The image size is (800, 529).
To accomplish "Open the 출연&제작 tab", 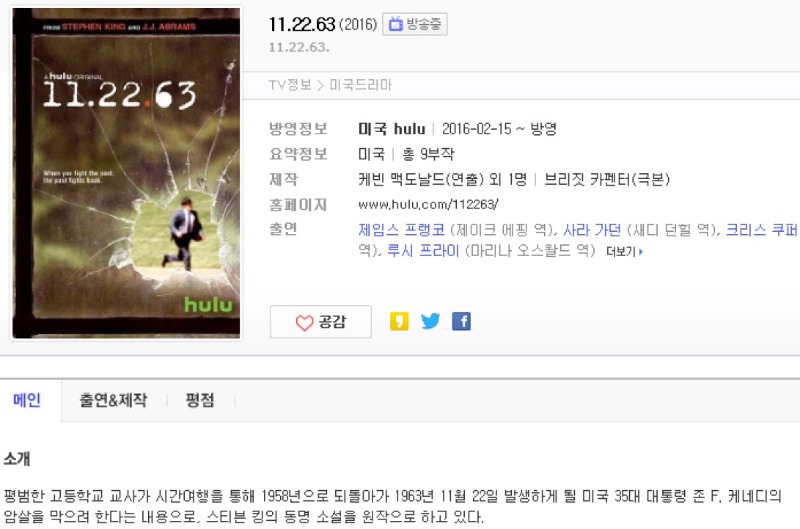I will click(113, 400).
